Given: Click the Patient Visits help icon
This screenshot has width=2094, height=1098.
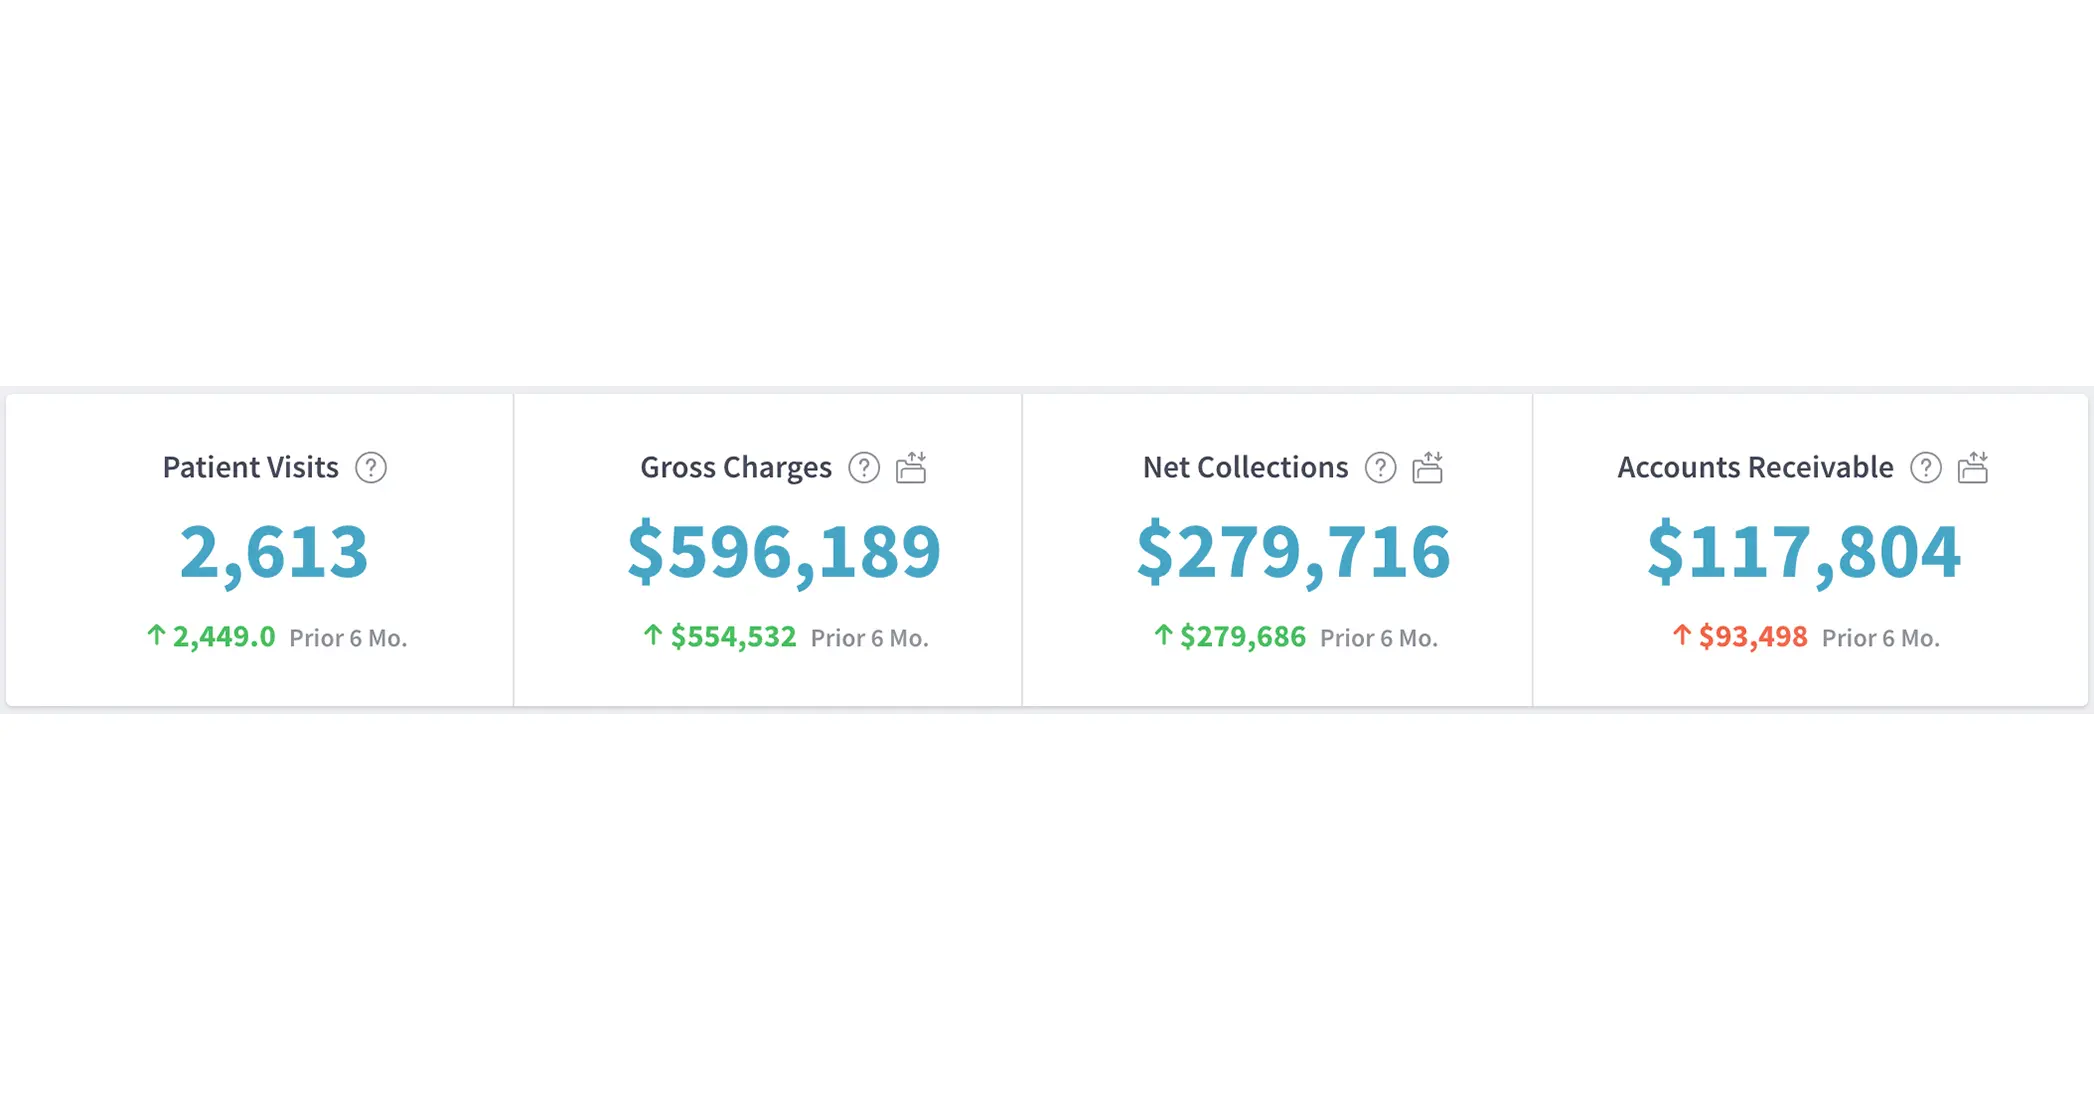Looking at the screenshot, I should point(371,468).
